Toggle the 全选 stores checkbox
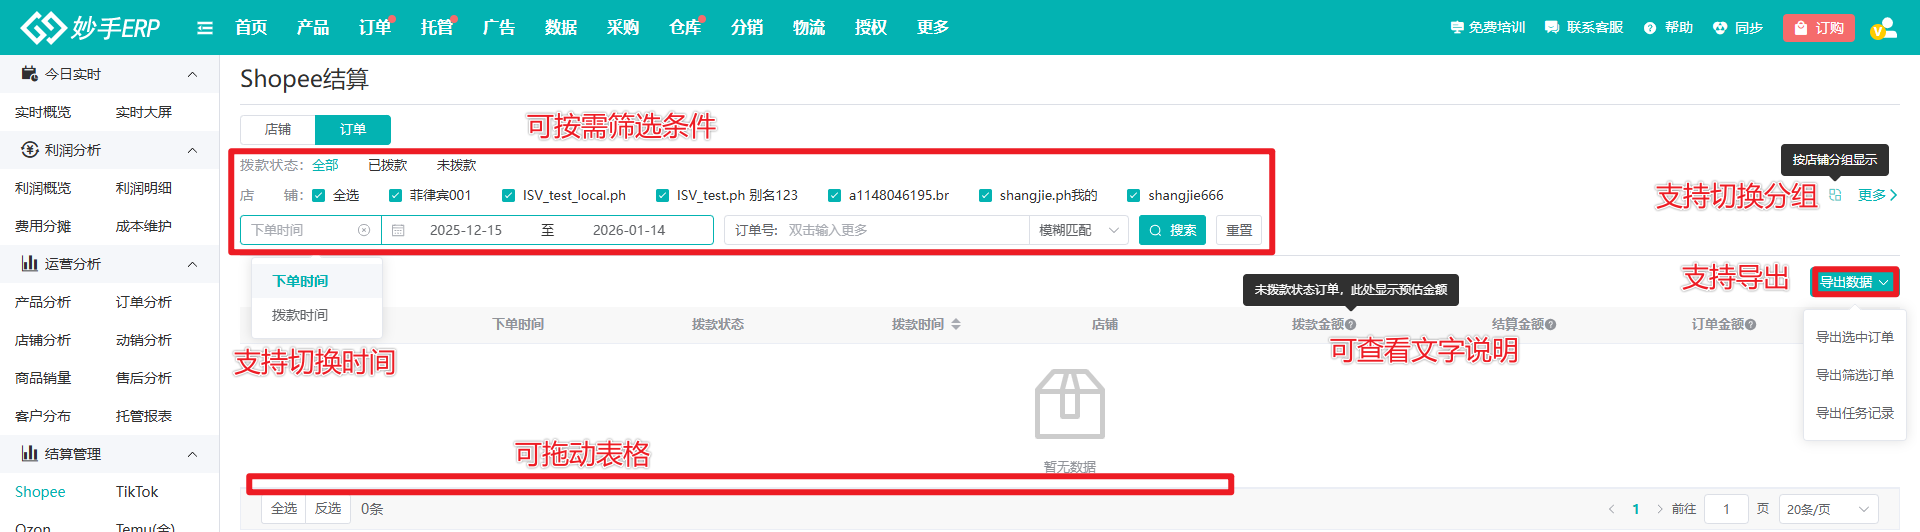This screenshot has width=1920, height=532. (x=319, y=195)
